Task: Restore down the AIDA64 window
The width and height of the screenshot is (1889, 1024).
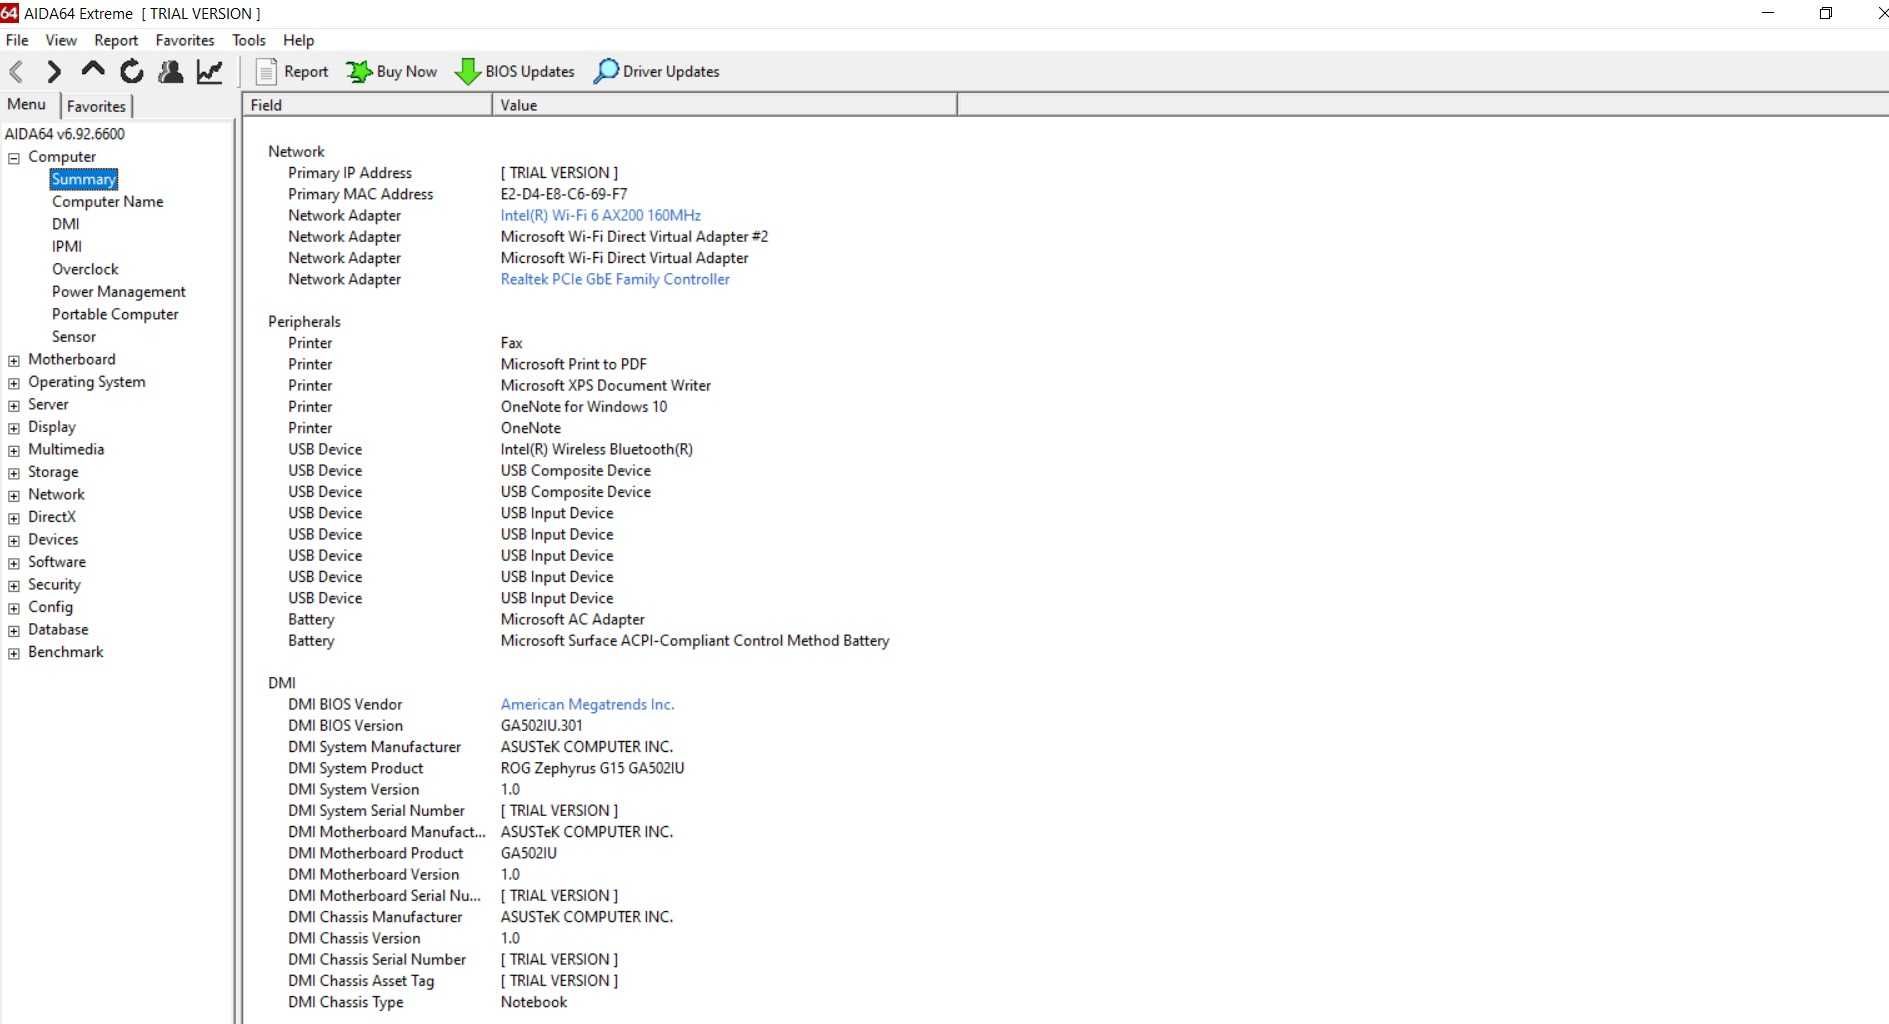Action: (x=1825, y=13)
